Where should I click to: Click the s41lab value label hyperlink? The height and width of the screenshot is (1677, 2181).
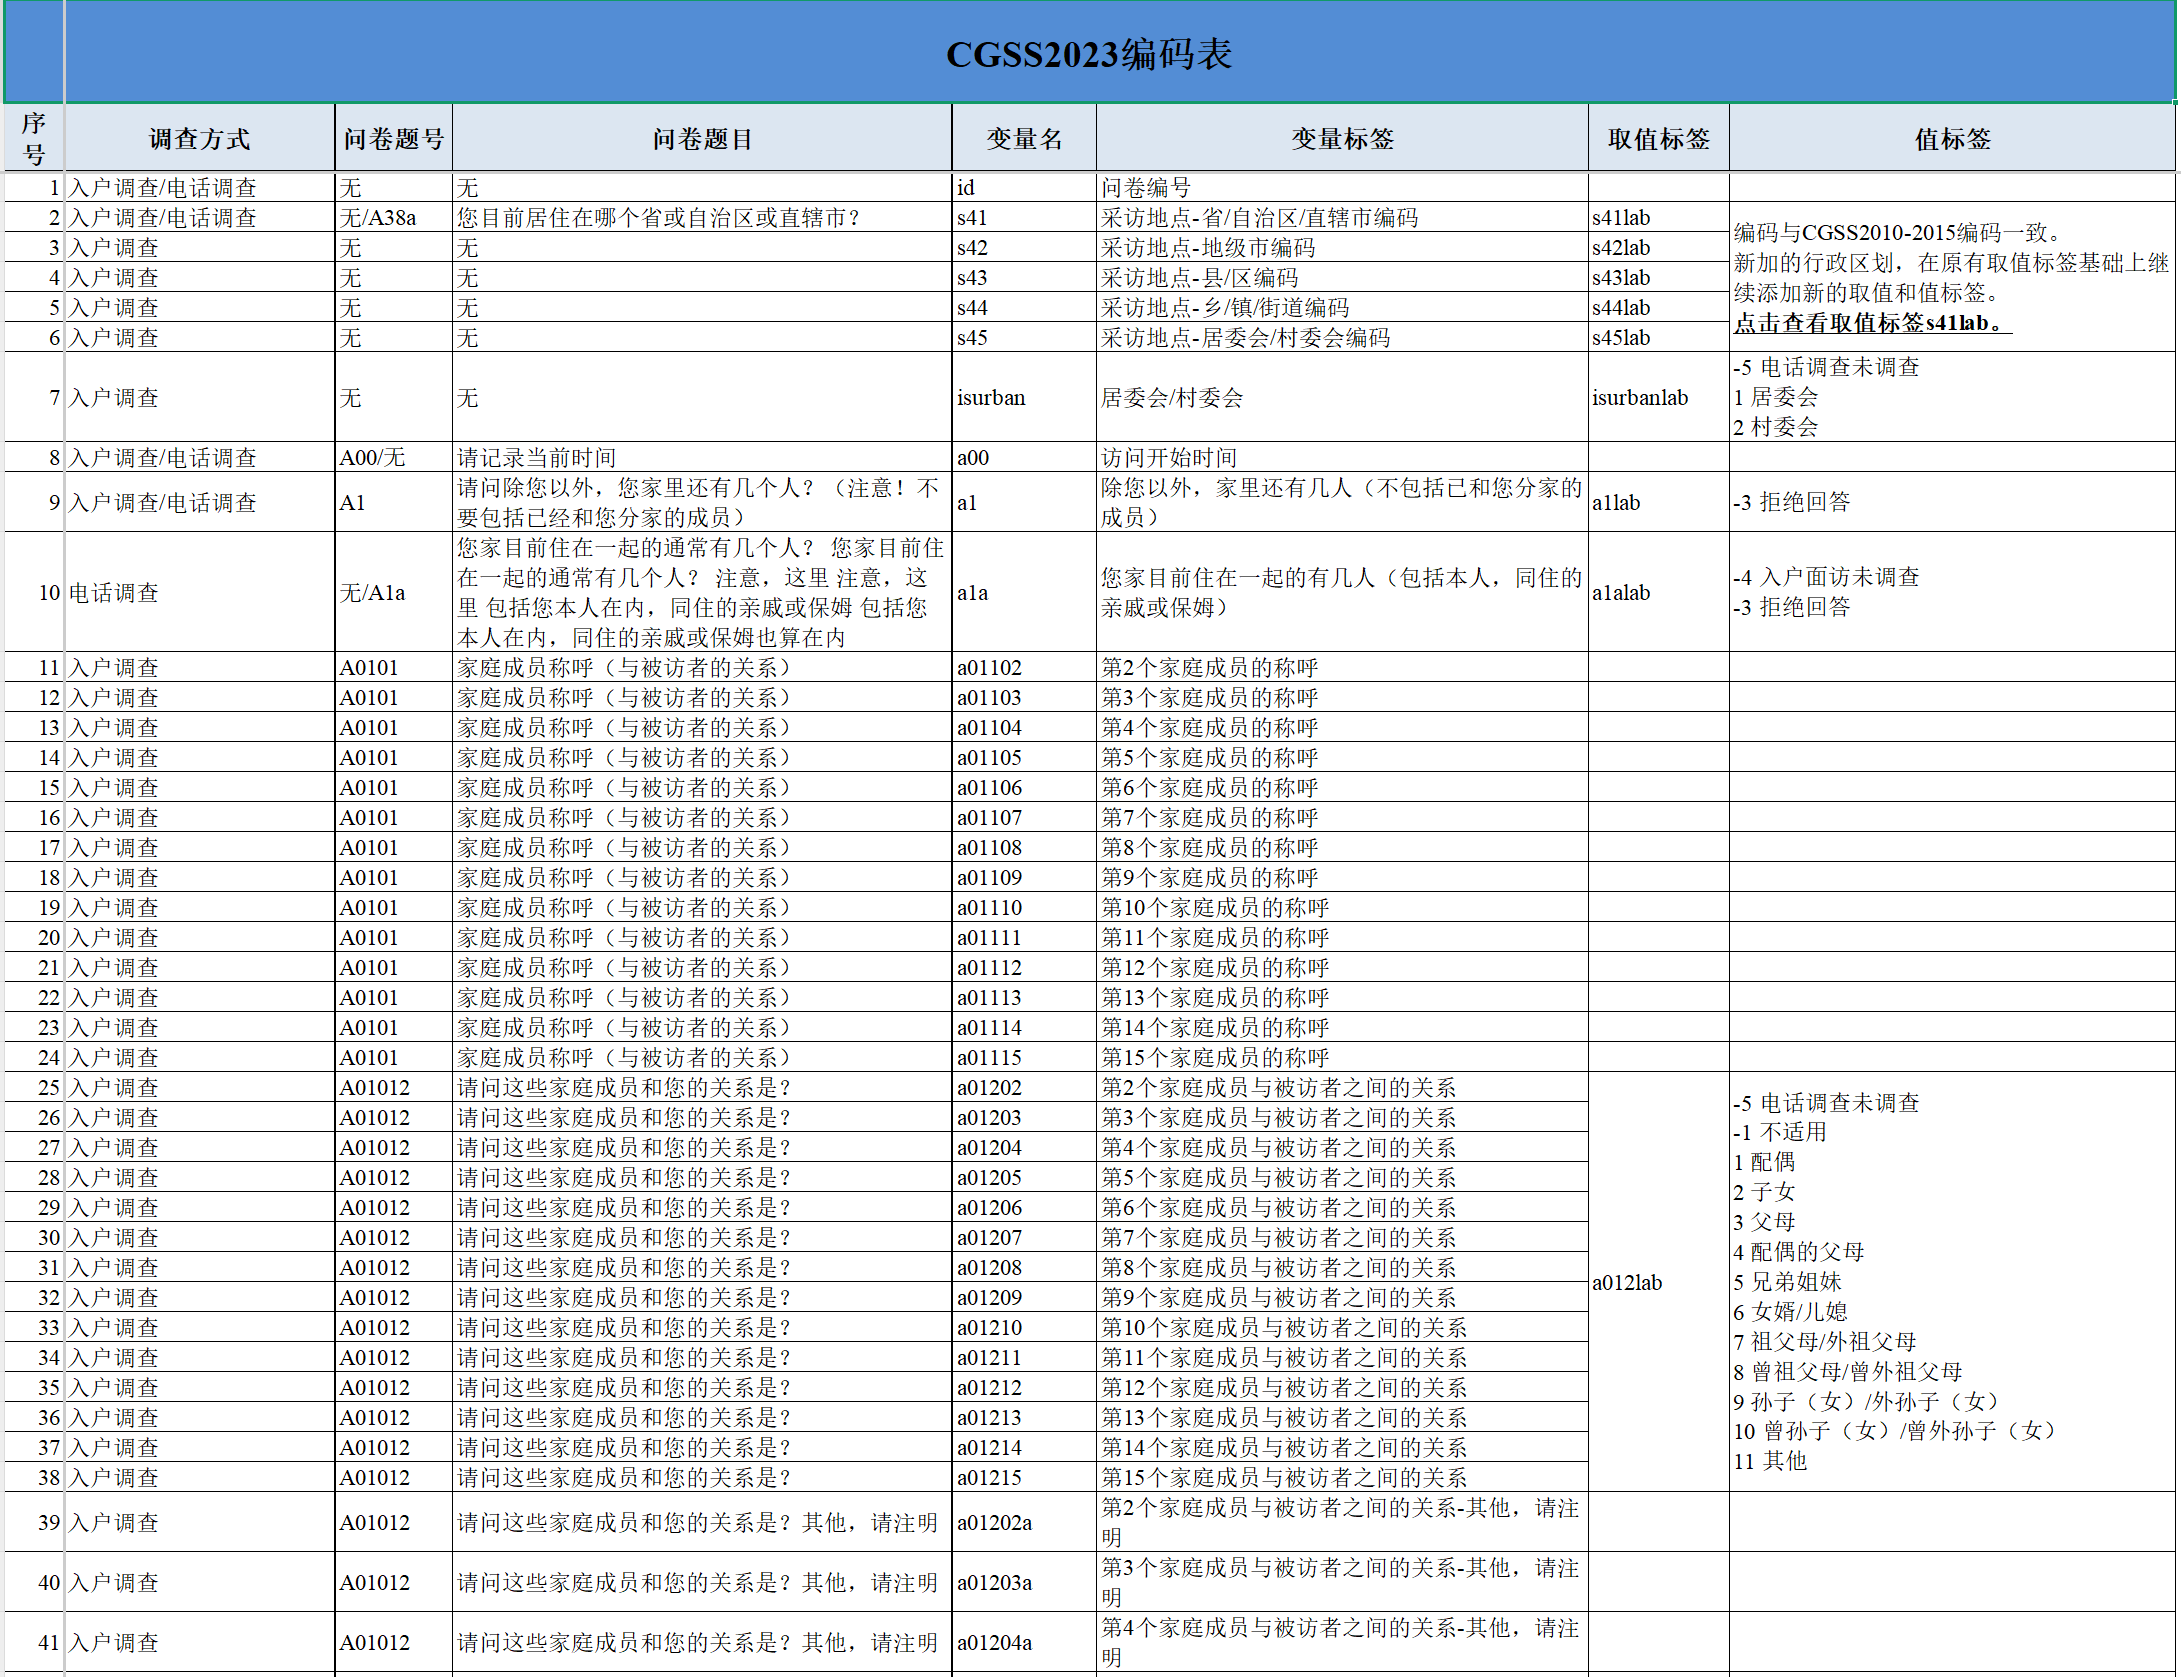pyautogui.click(x=1870, y=323)
